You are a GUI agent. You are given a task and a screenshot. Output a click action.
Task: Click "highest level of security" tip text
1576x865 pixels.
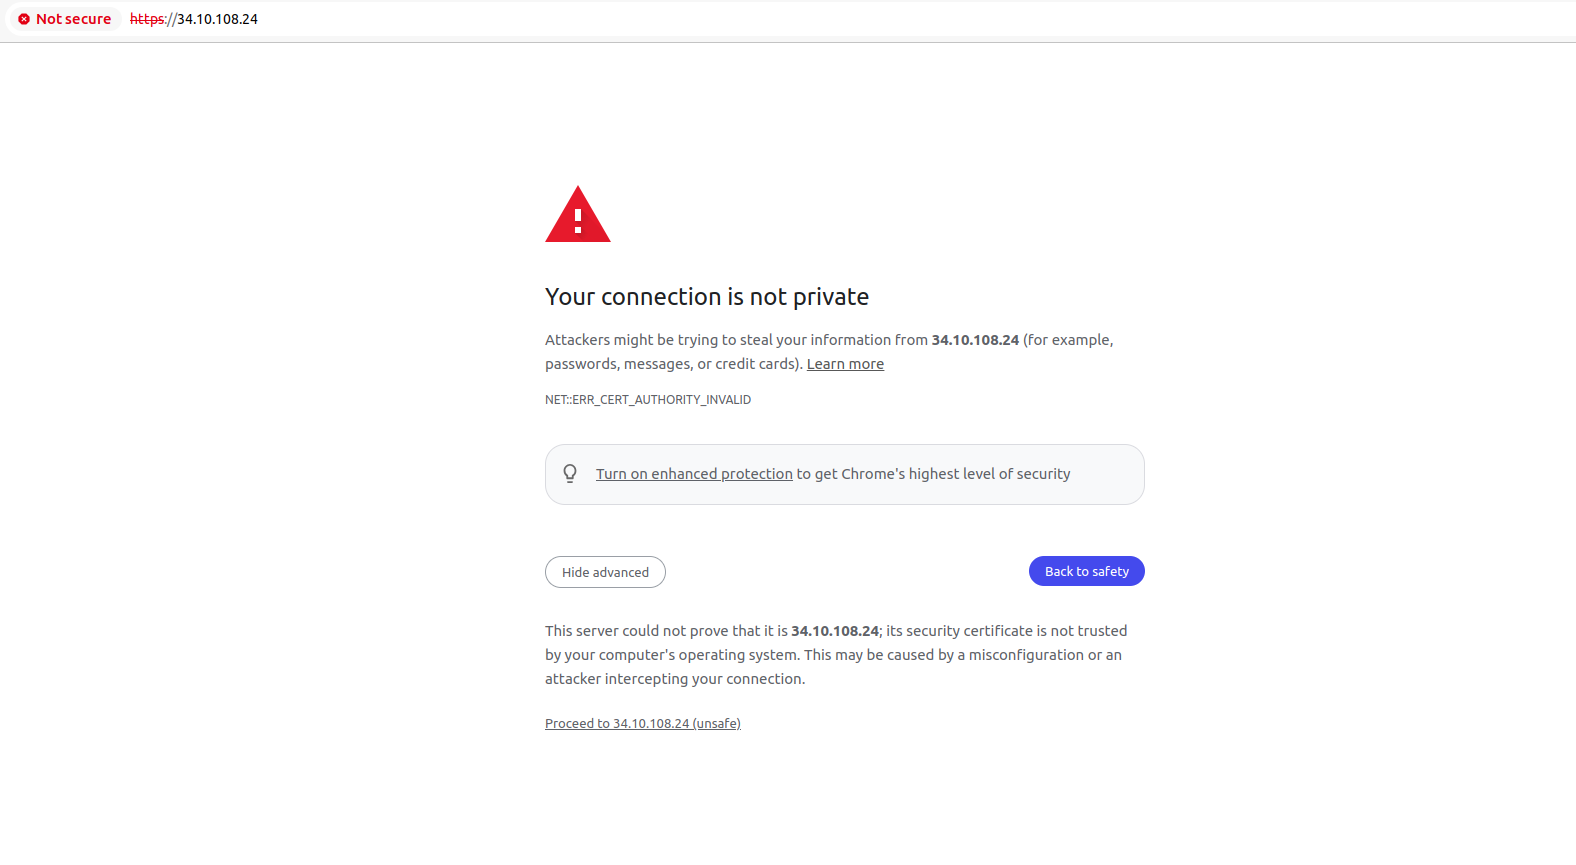pyautogui.click(x=989, y=474)
